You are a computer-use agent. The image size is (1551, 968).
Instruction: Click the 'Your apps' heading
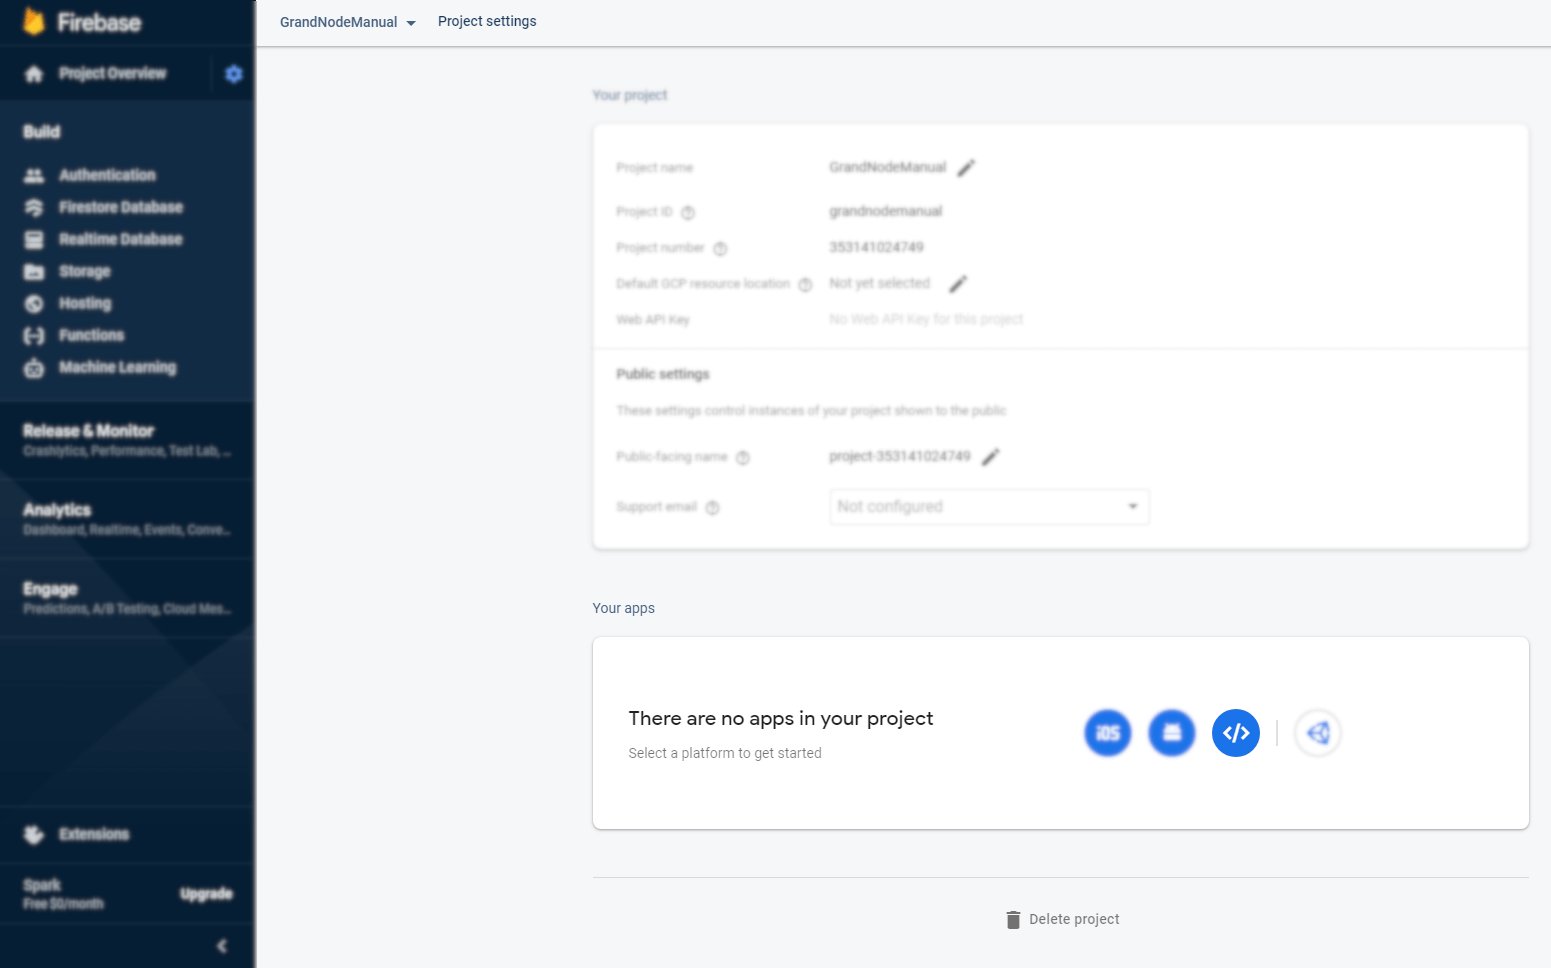pos(623,608)
